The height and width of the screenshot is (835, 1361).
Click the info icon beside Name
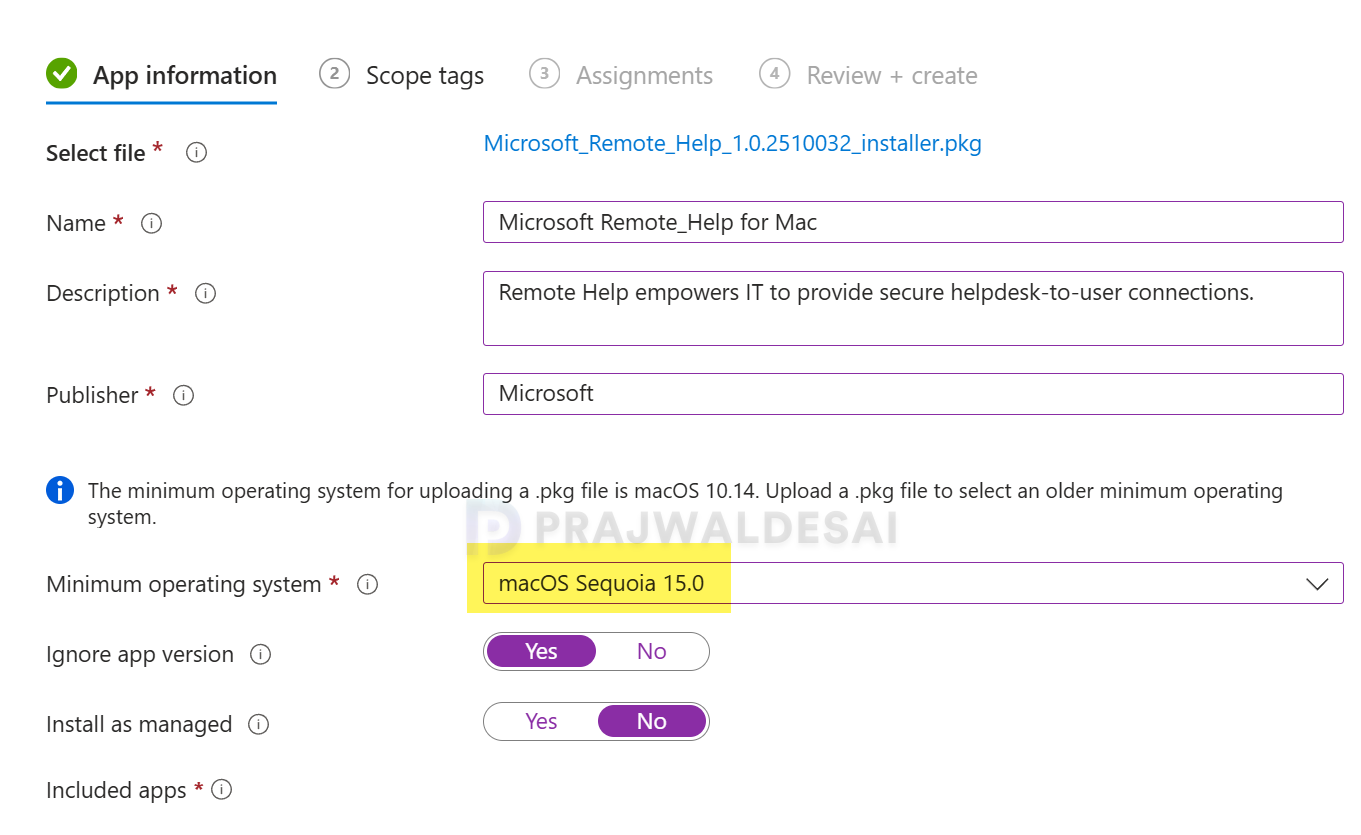152,223
